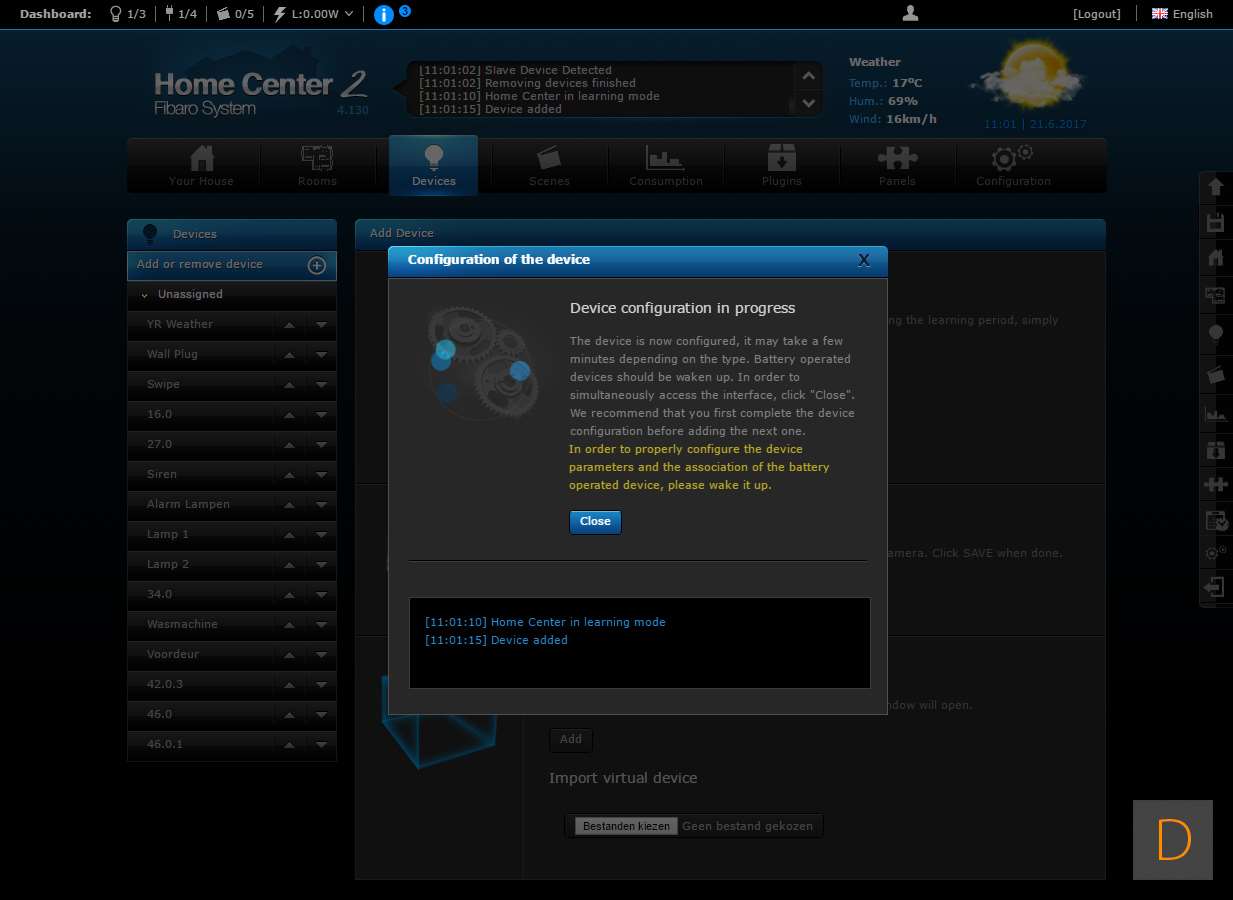Move Swipe up in the list
Image resolution: width=1233 pixels, height=900 pixels.
289,385
